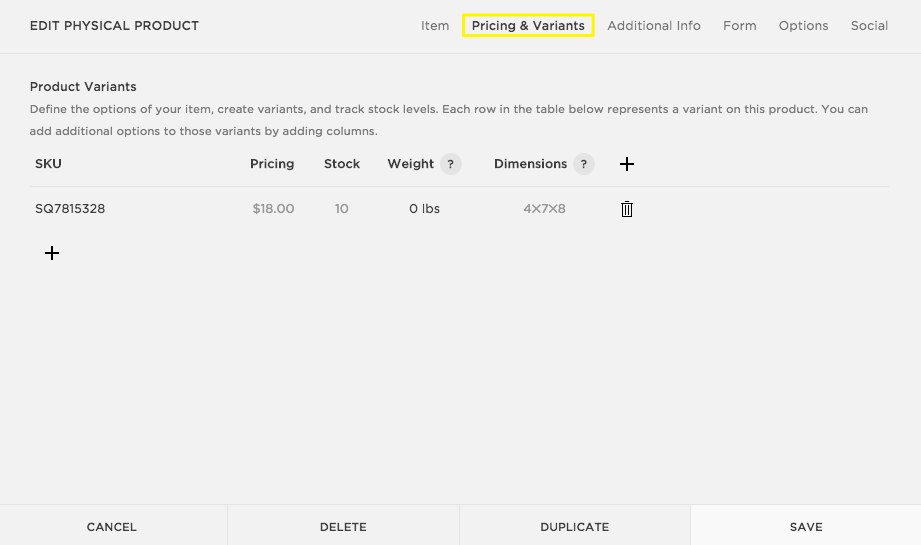The height and width of the screenshot is (545, 921).
Task: Click the SKU field SQ7815328
Action: click(x=70, y=209)
